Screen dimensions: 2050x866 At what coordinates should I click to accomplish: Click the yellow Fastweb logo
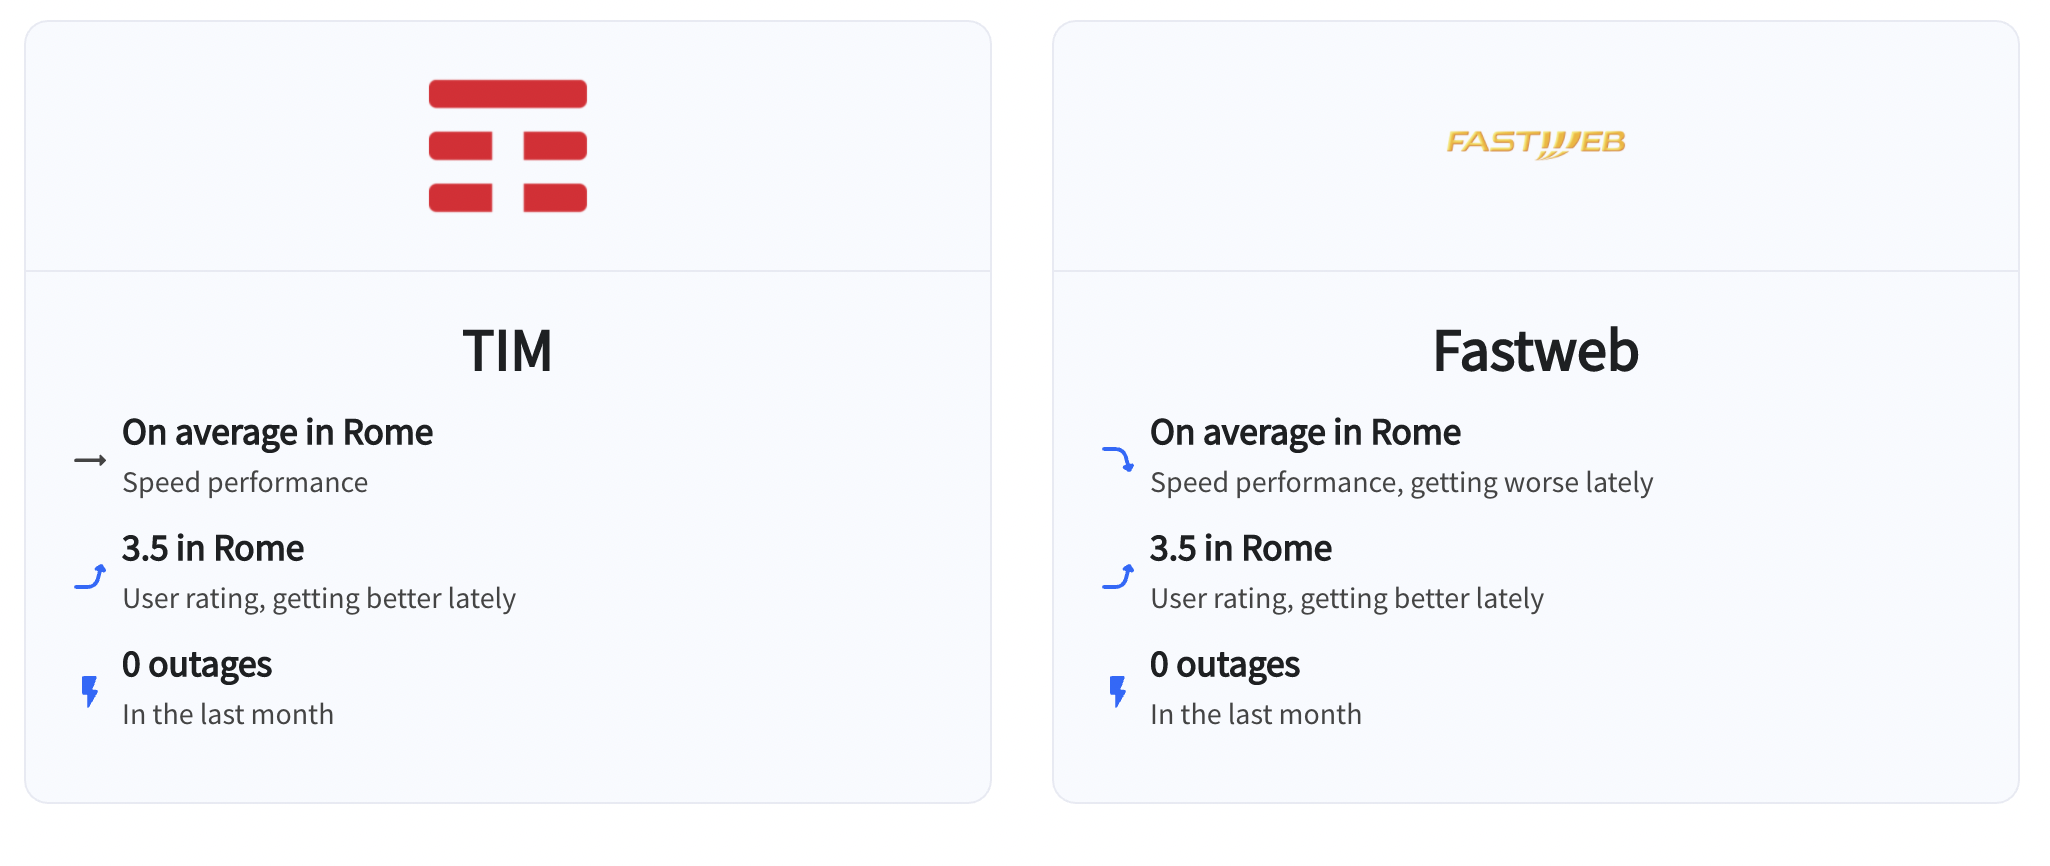(x=1536, y=144)
